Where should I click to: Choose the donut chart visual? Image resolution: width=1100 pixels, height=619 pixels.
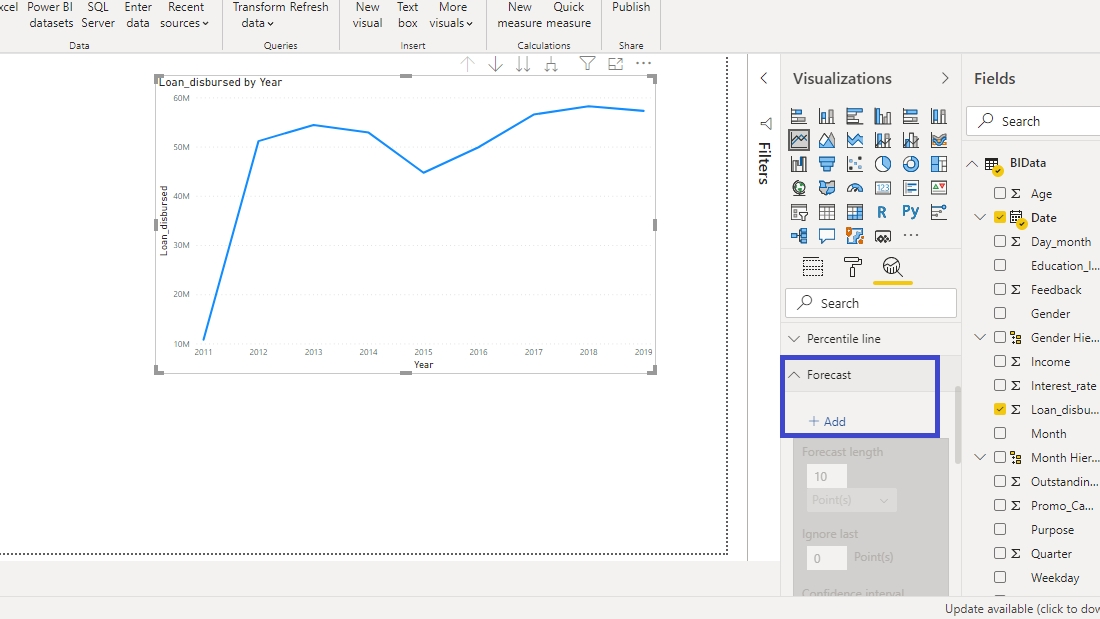tap(910, 164)
